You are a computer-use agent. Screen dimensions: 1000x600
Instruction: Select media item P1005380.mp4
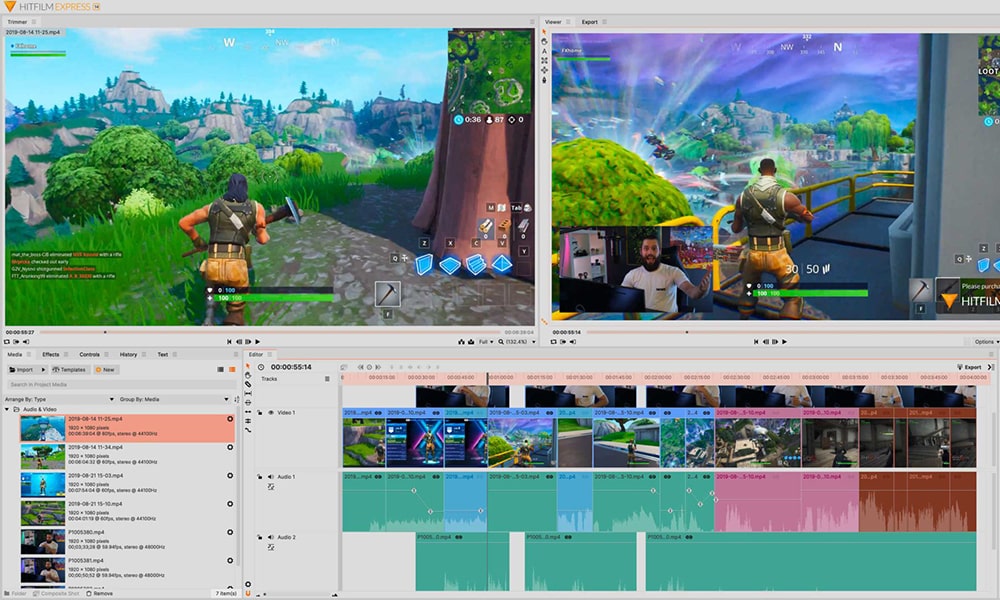click(x=126, y=541)
